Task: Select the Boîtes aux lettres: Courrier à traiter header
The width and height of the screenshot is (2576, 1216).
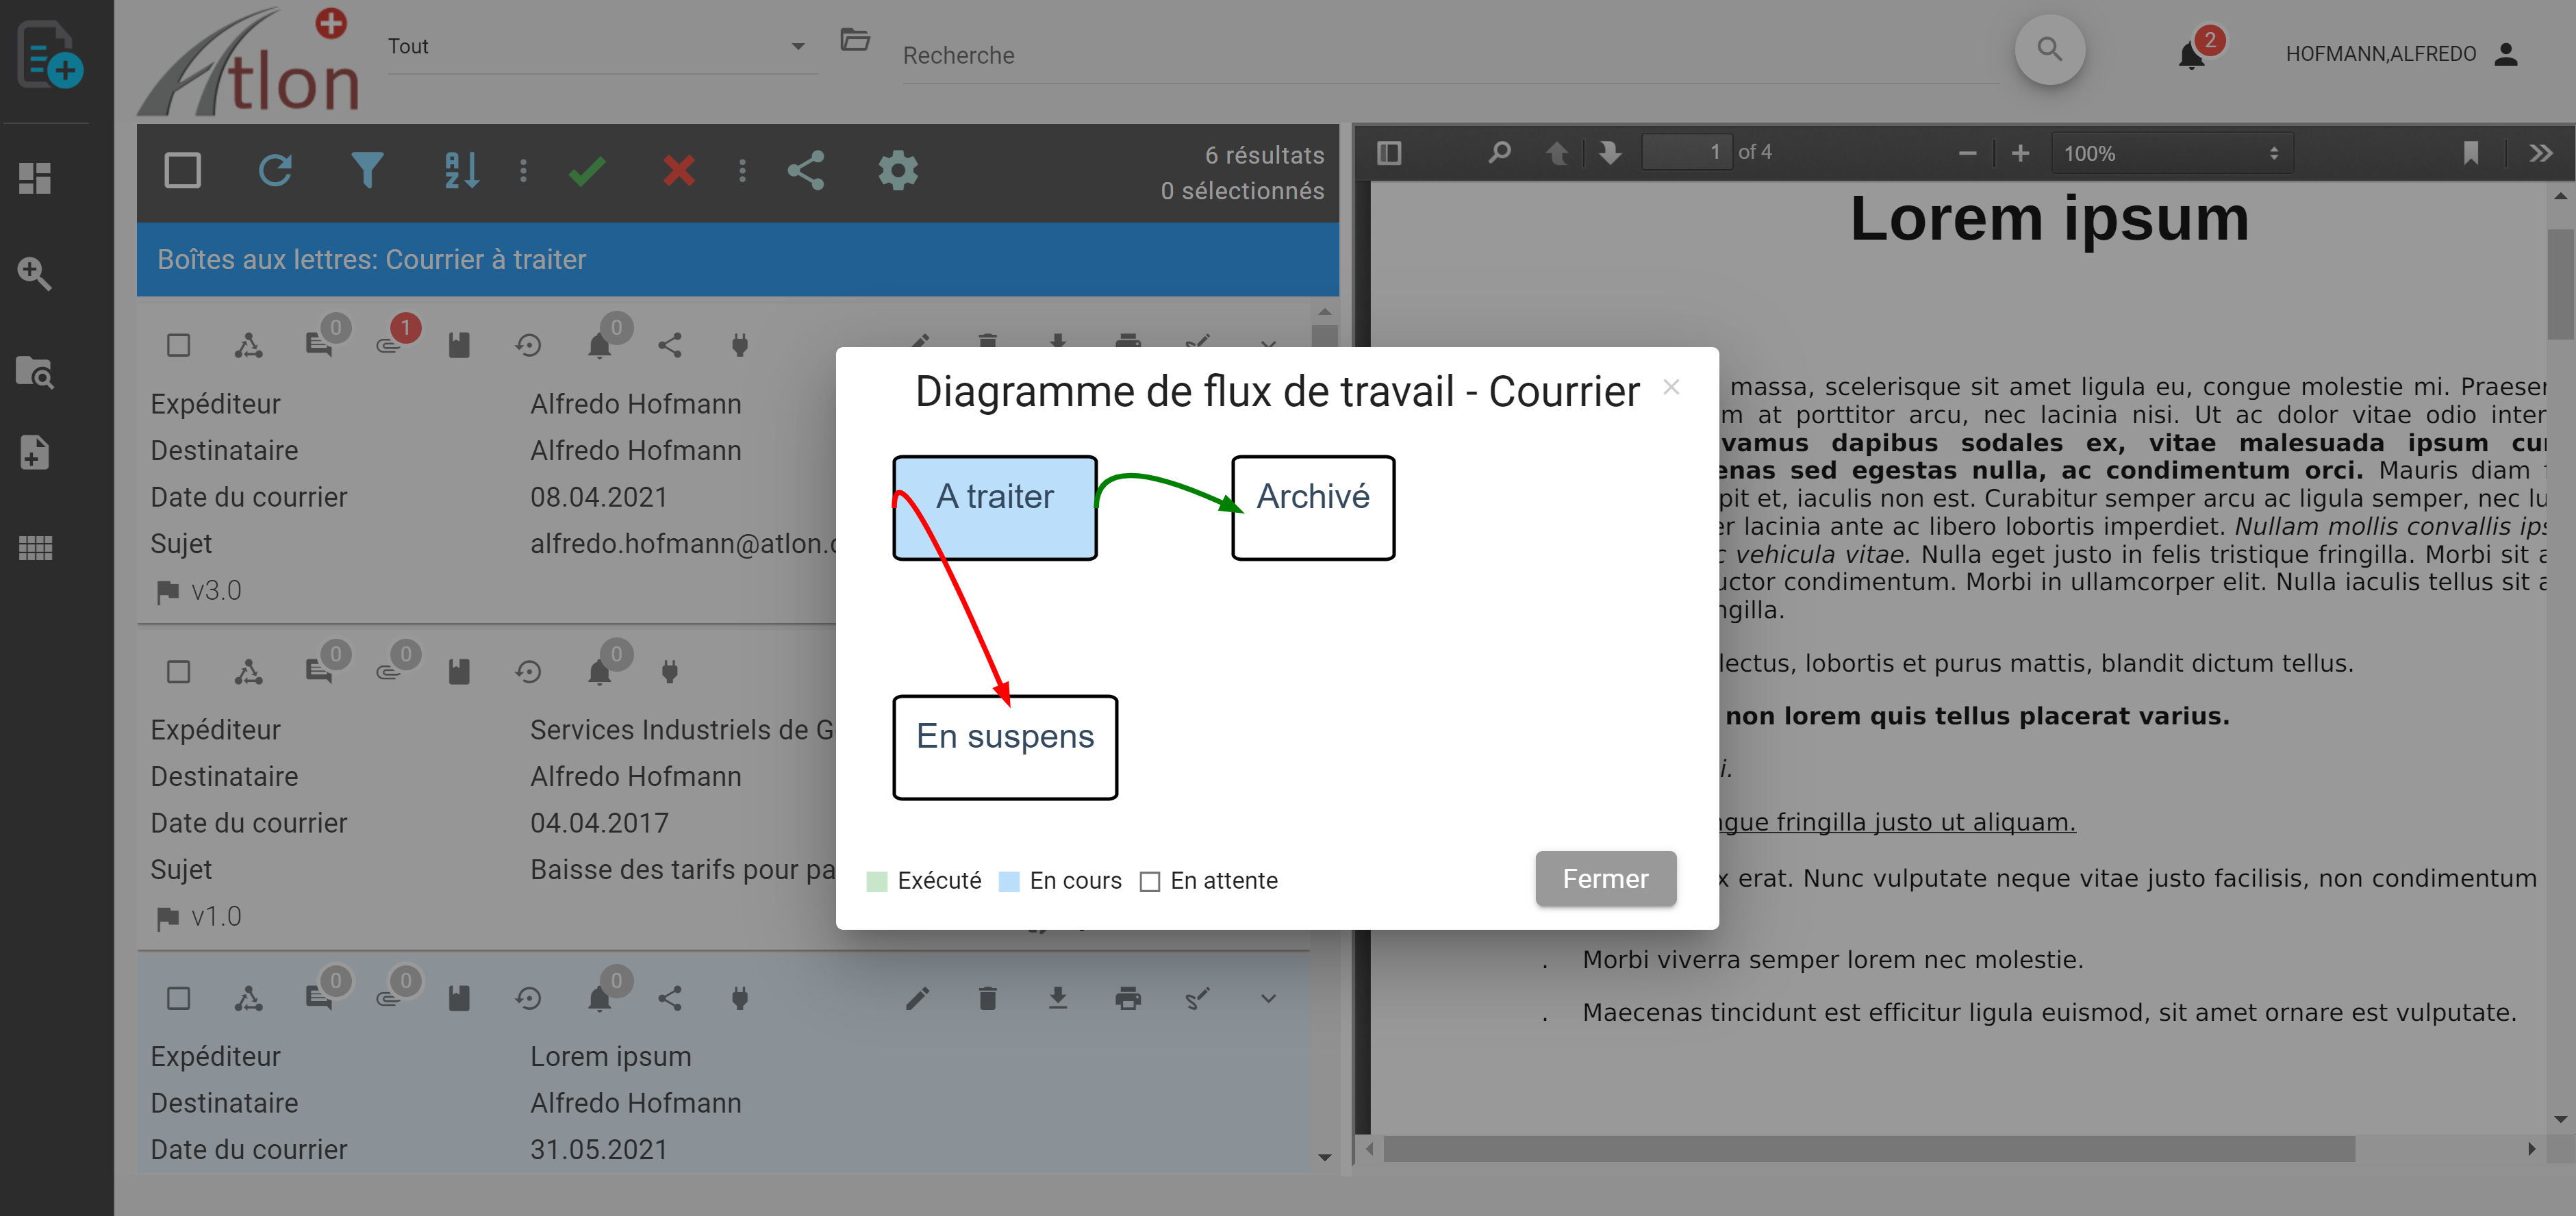Action: 738,260
